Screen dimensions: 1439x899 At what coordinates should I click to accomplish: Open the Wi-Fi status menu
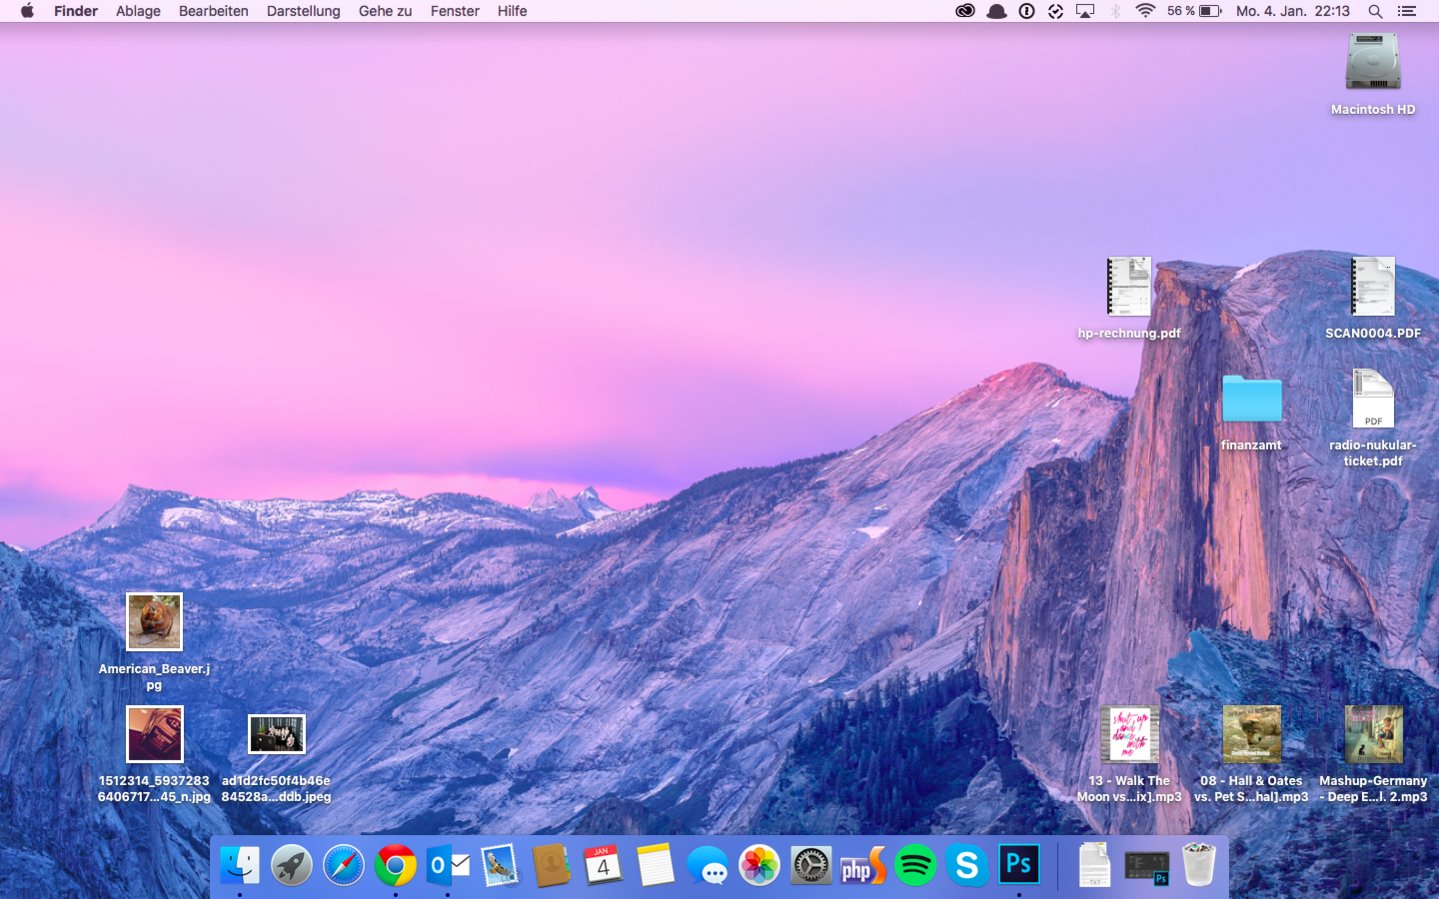(1145, 11)
